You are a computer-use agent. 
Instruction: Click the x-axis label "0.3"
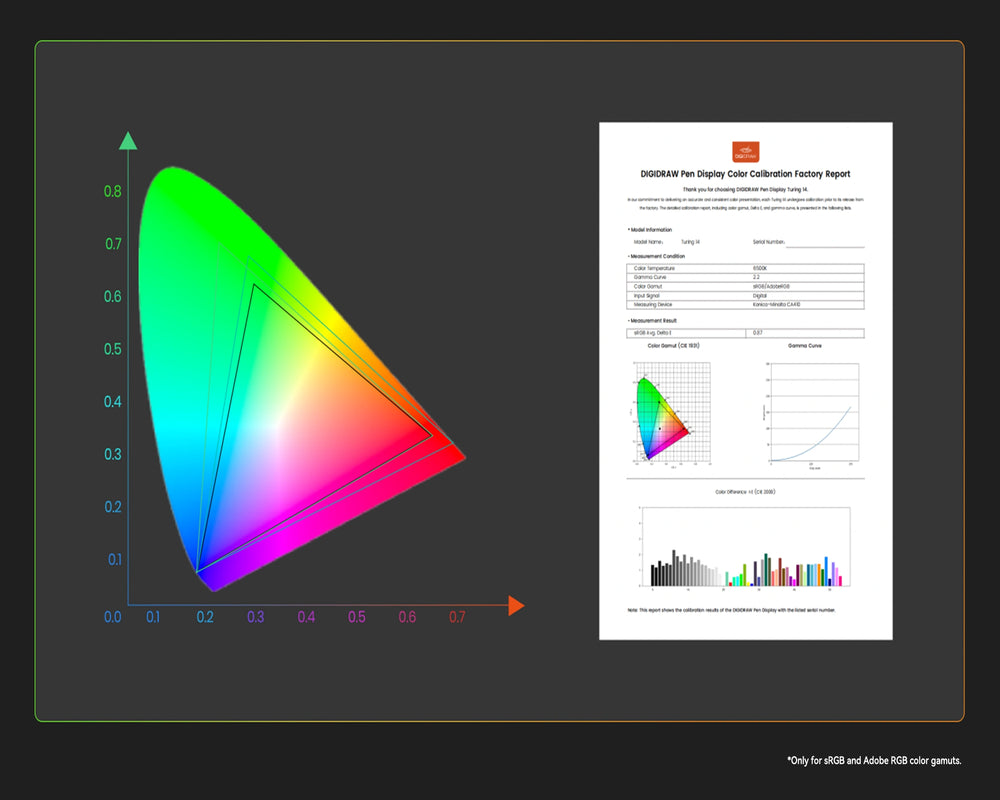click(255, 617)
